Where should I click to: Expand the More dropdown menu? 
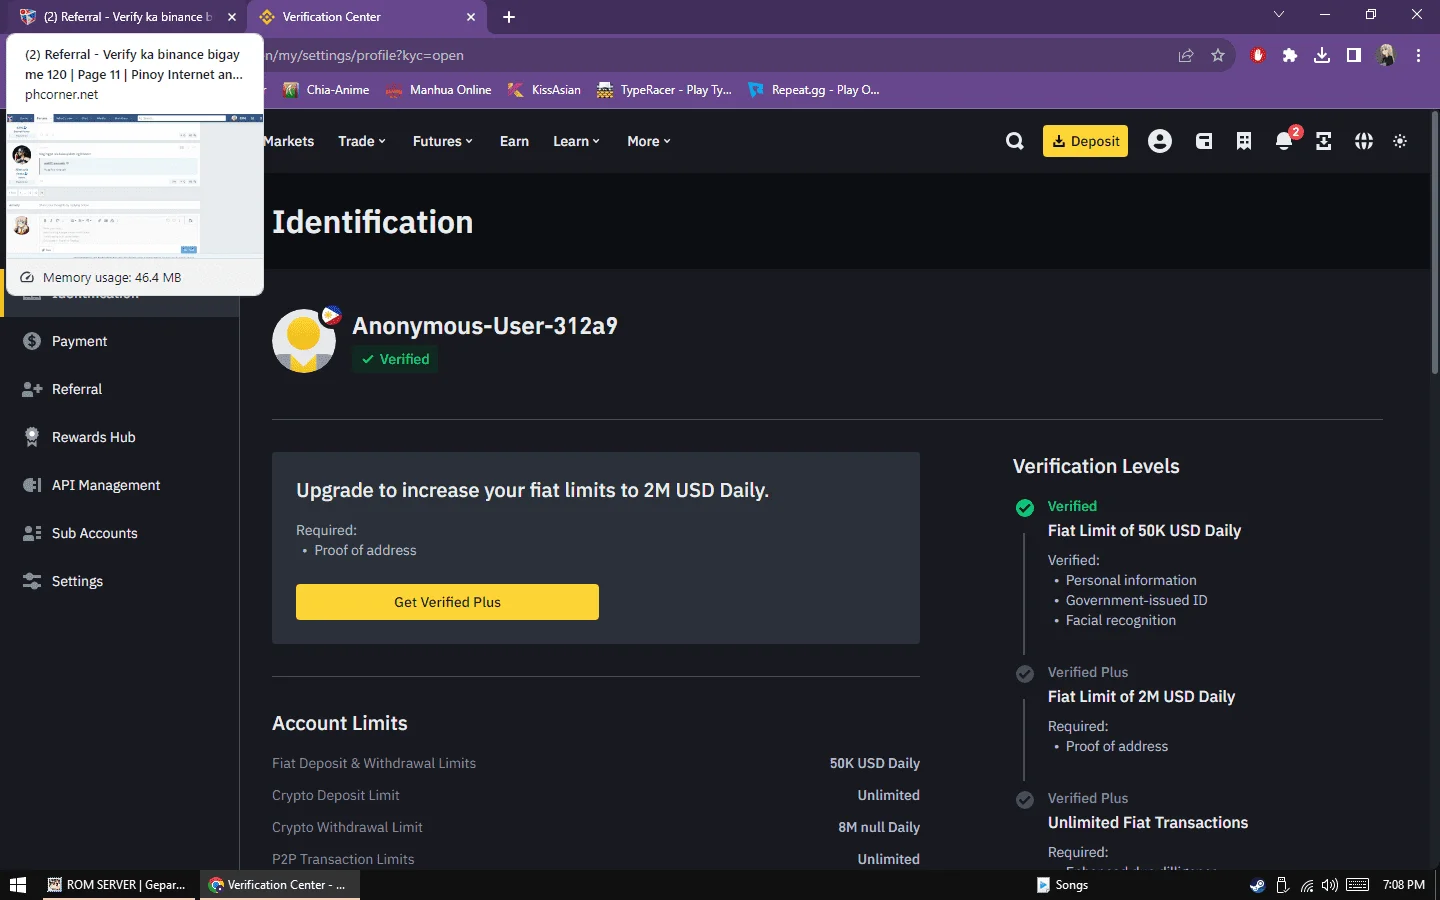[649, 141]
